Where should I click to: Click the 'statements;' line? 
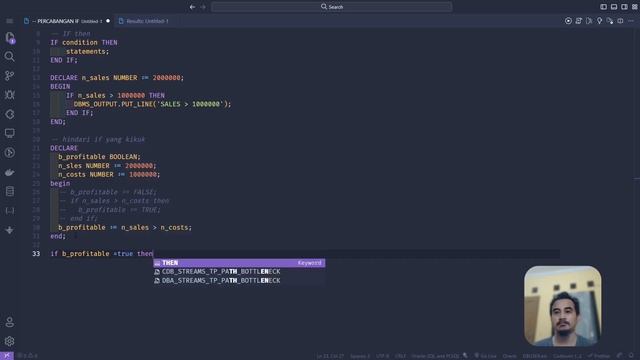click(87, 51)
